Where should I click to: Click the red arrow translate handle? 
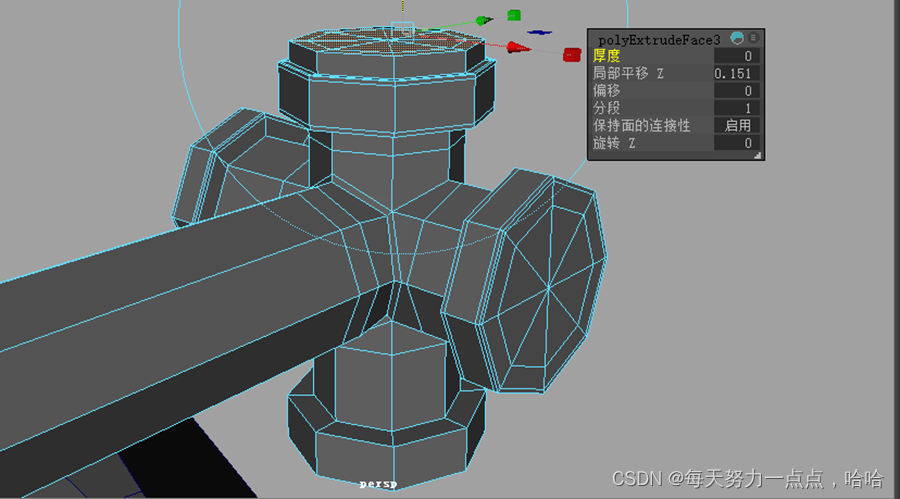pyautogui.click(x=518, y=48)
